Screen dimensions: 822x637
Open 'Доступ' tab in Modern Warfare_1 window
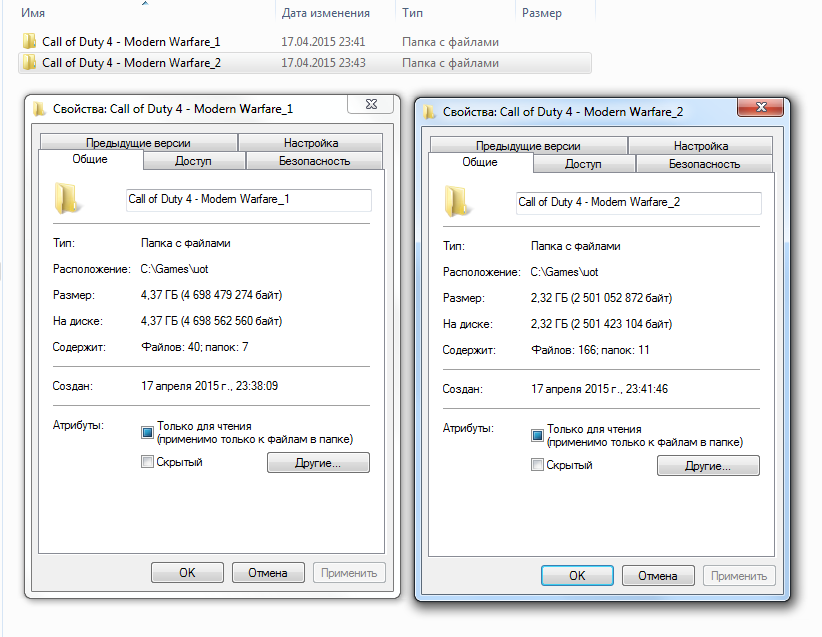(193, 161)
